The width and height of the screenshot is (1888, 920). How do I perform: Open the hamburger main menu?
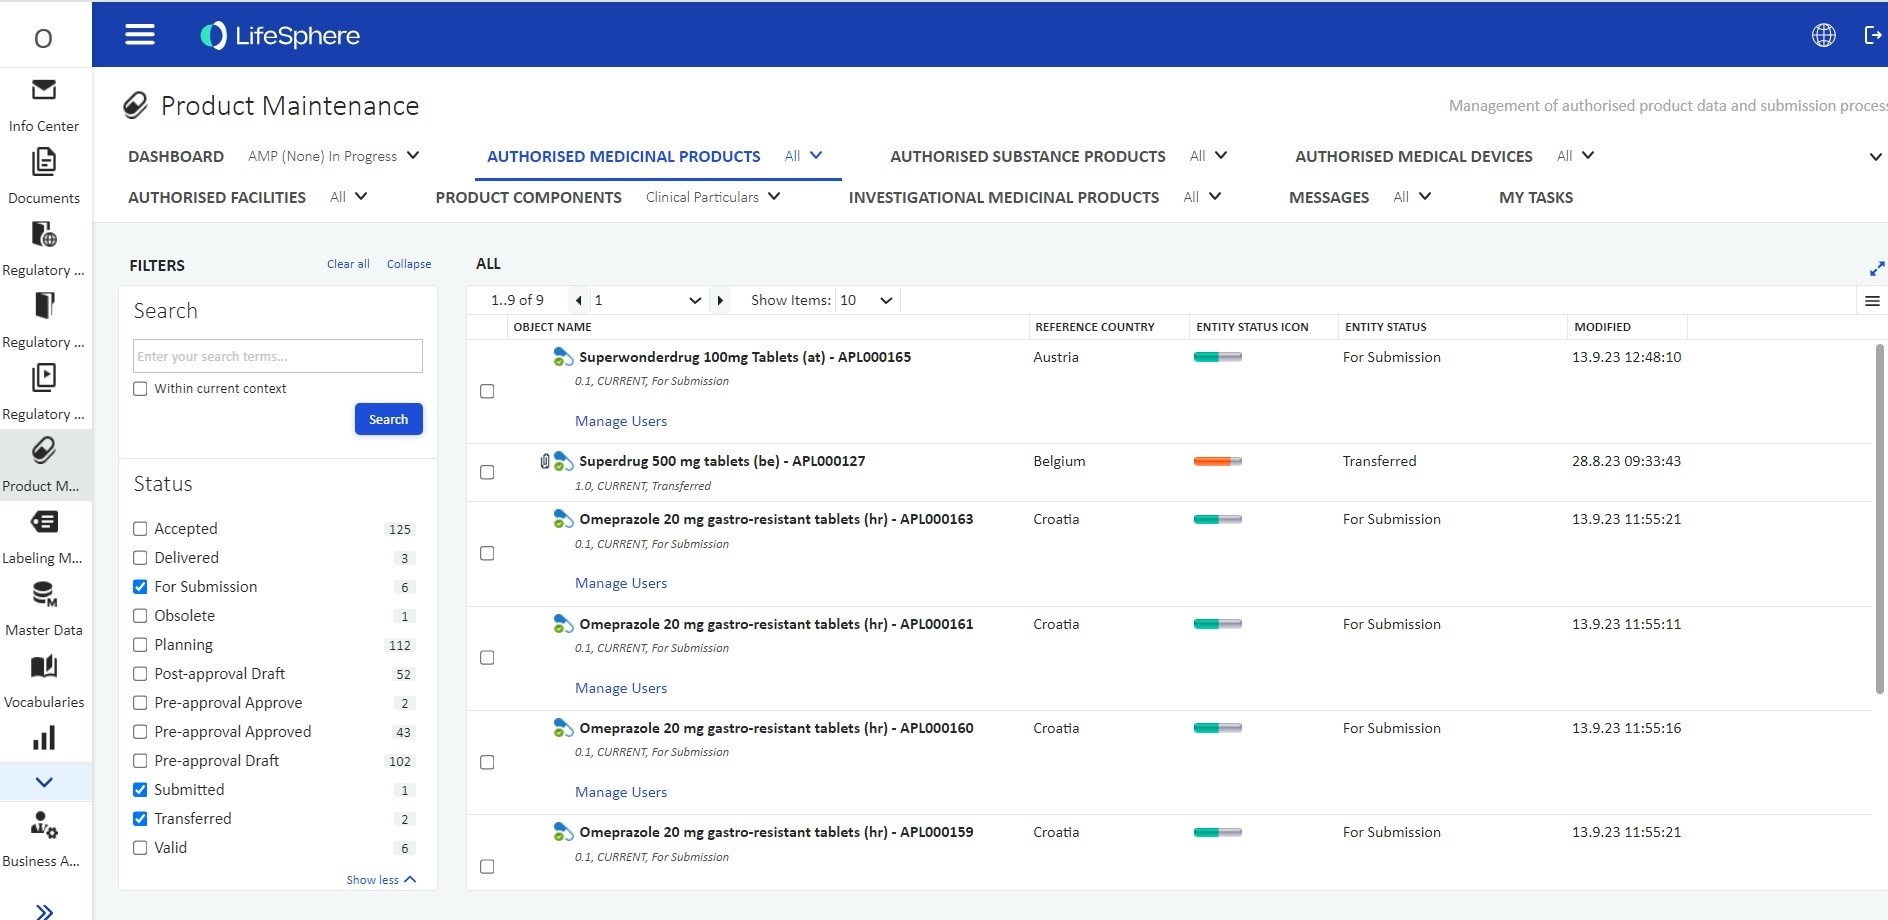tap(139, 35)
